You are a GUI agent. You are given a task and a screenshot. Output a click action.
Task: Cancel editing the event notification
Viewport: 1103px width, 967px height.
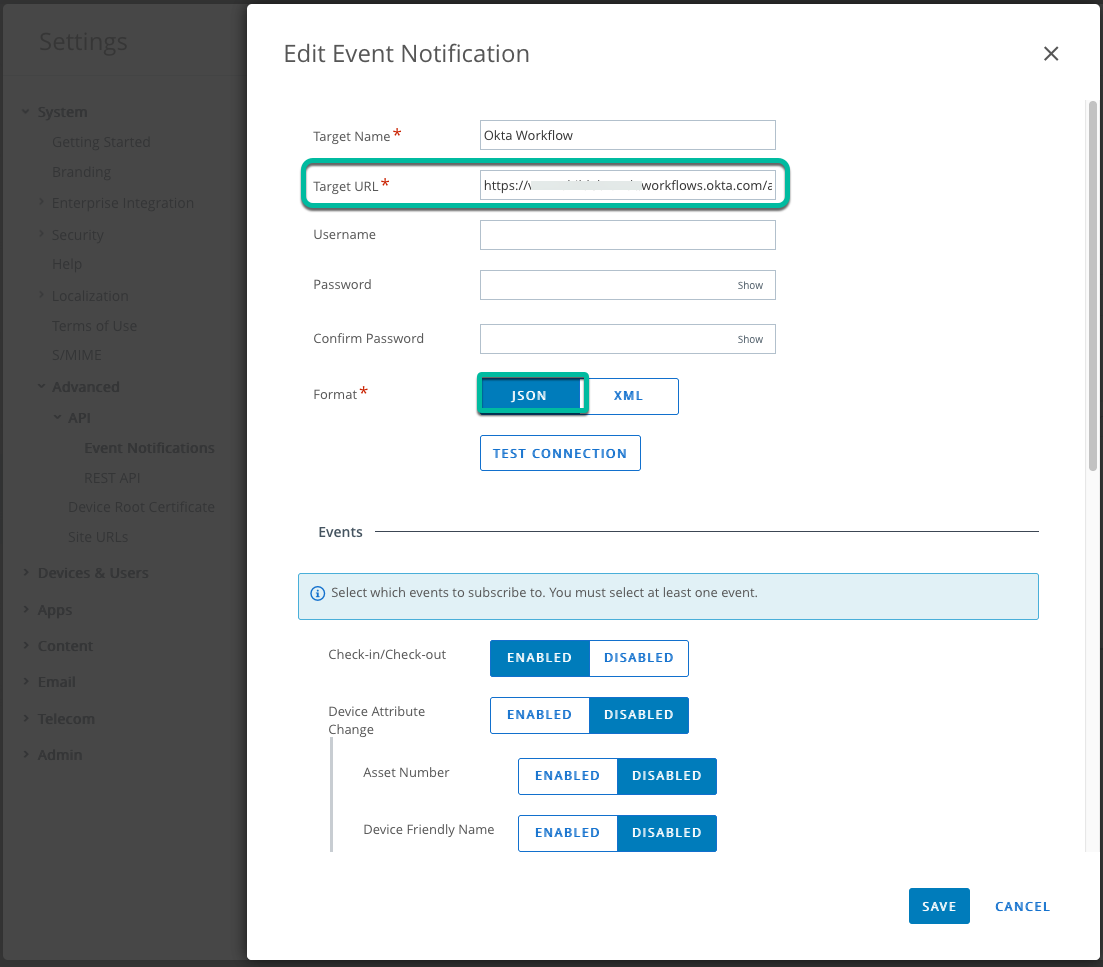point(1022,906)
